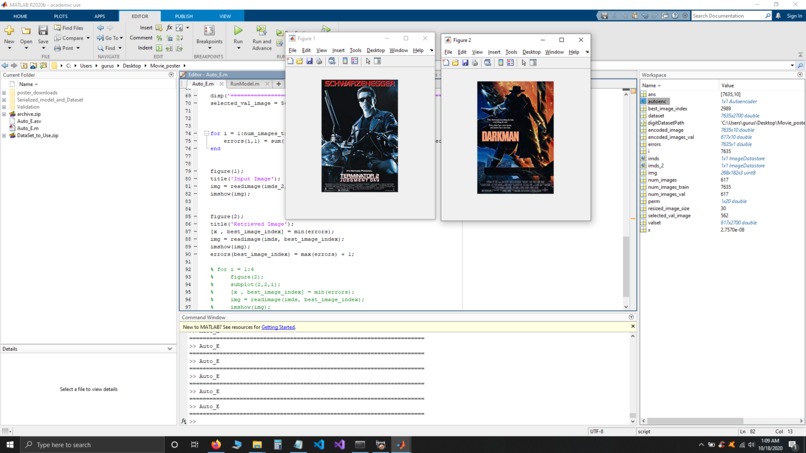
Task: Click the up one level folder icon
Action: 24,66
